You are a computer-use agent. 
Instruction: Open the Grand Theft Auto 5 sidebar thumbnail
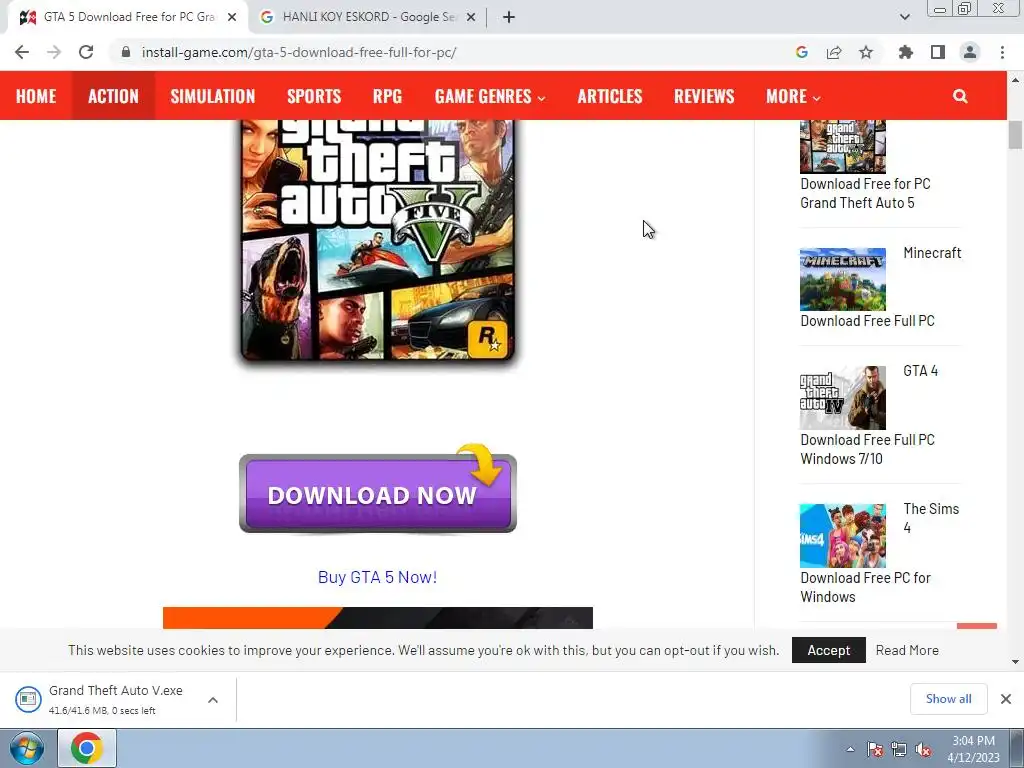(842, 146)
